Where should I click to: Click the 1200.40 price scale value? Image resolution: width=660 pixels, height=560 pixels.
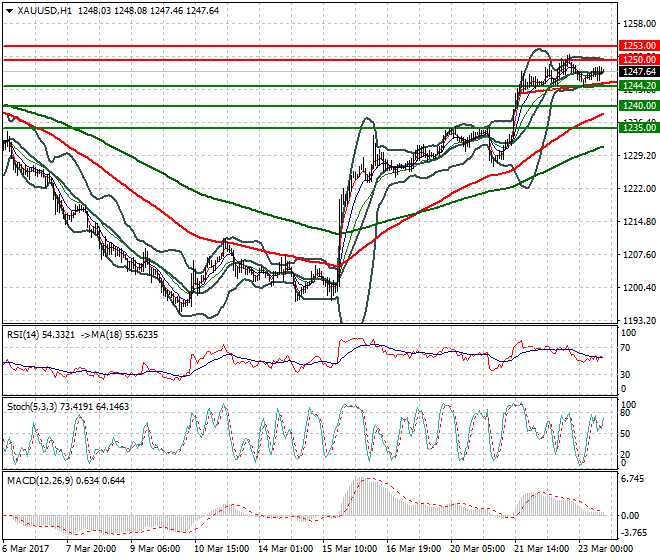click(639, 288)
